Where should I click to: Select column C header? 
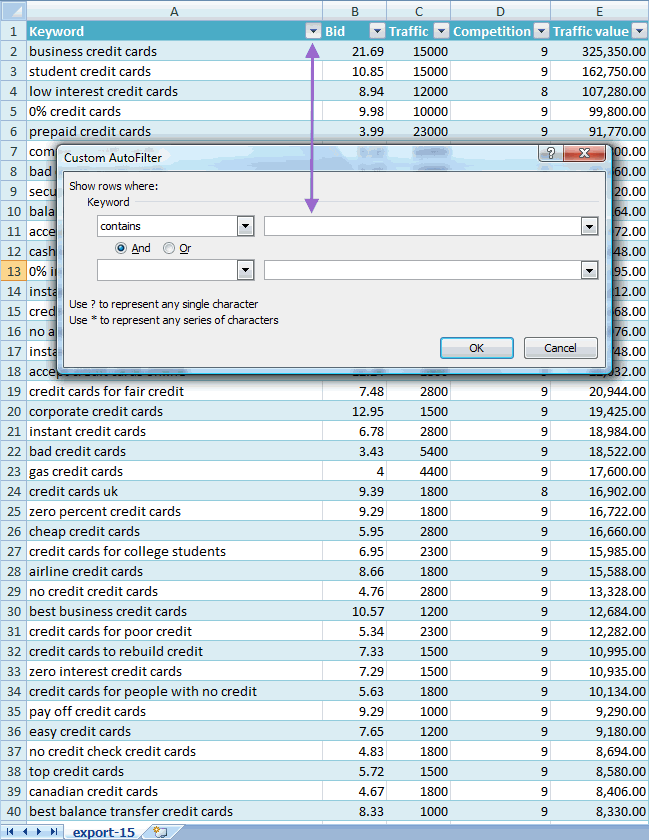(x=419, y=11)
